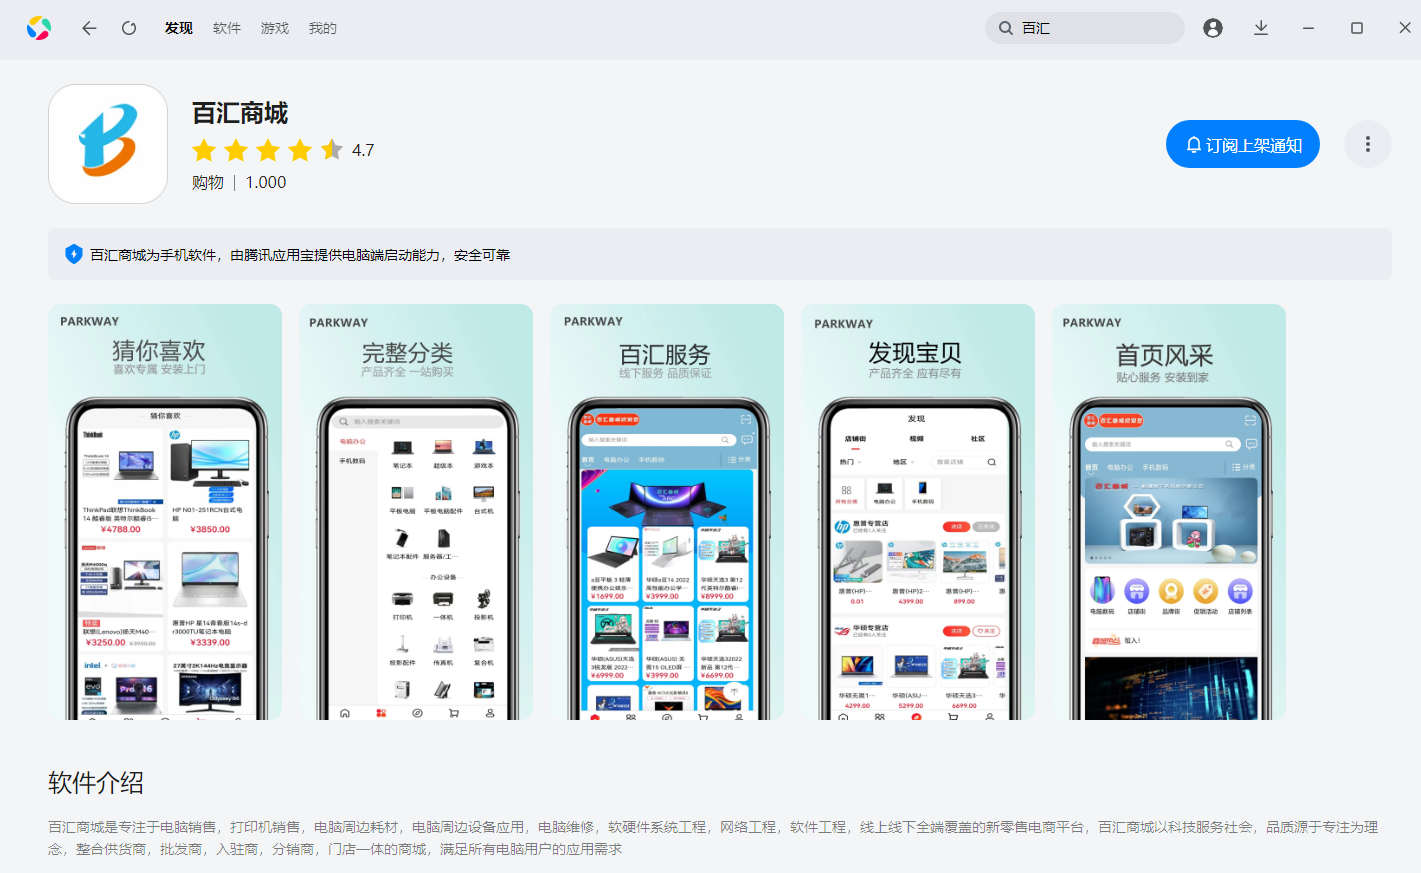Viewport: 1421px width, 873px height.
Task: Open the 猜你喜欢 screenshot thumbnail
Action: [165, 512]
